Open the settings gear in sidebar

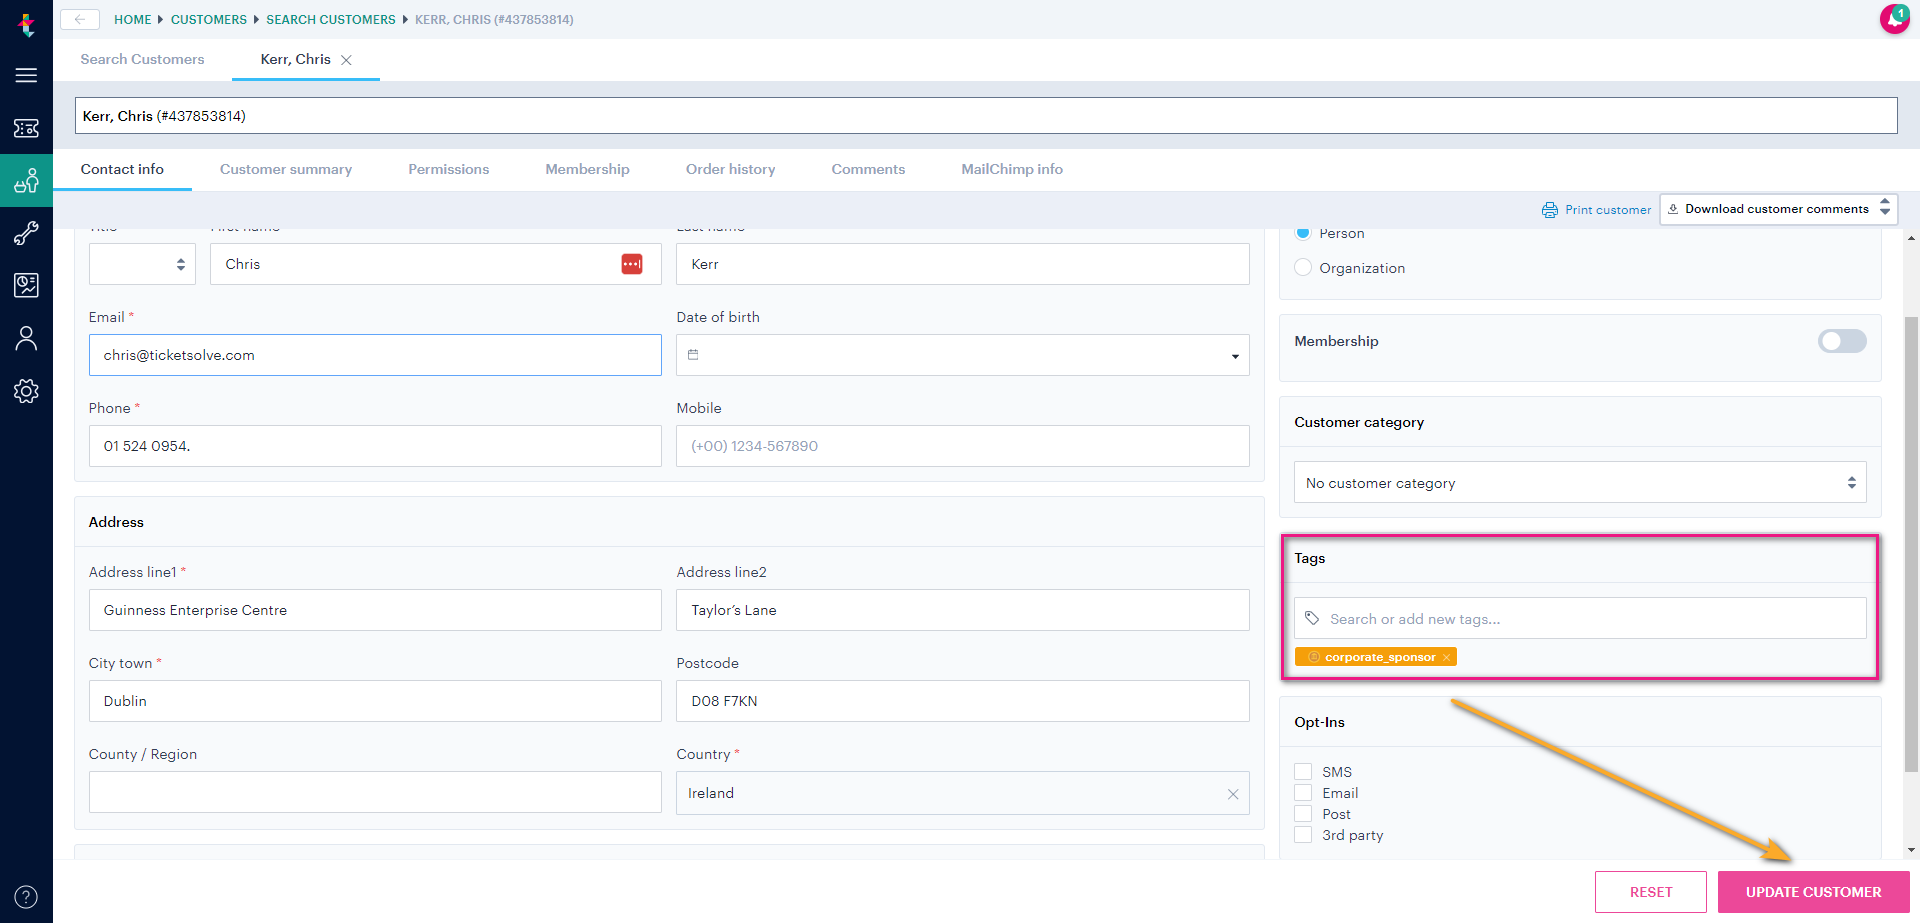(27, 391)
